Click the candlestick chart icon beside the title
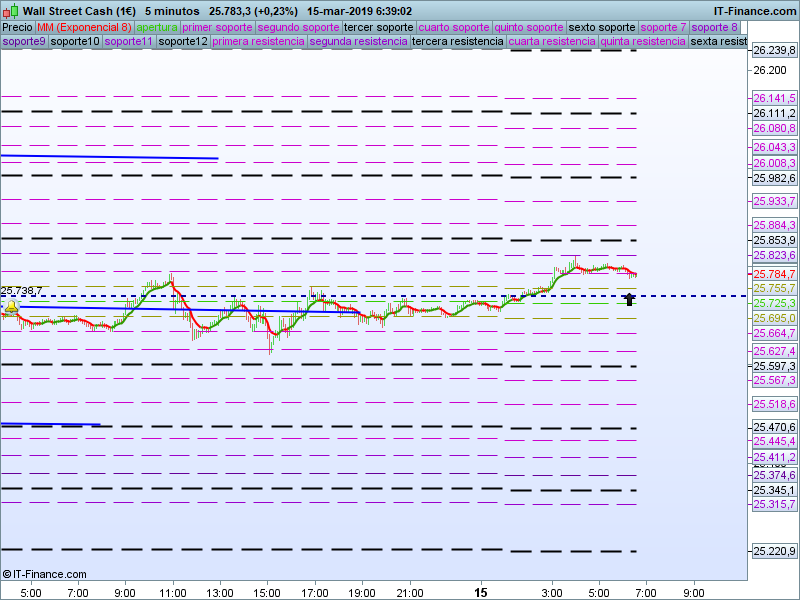 [x=10, y=11]
